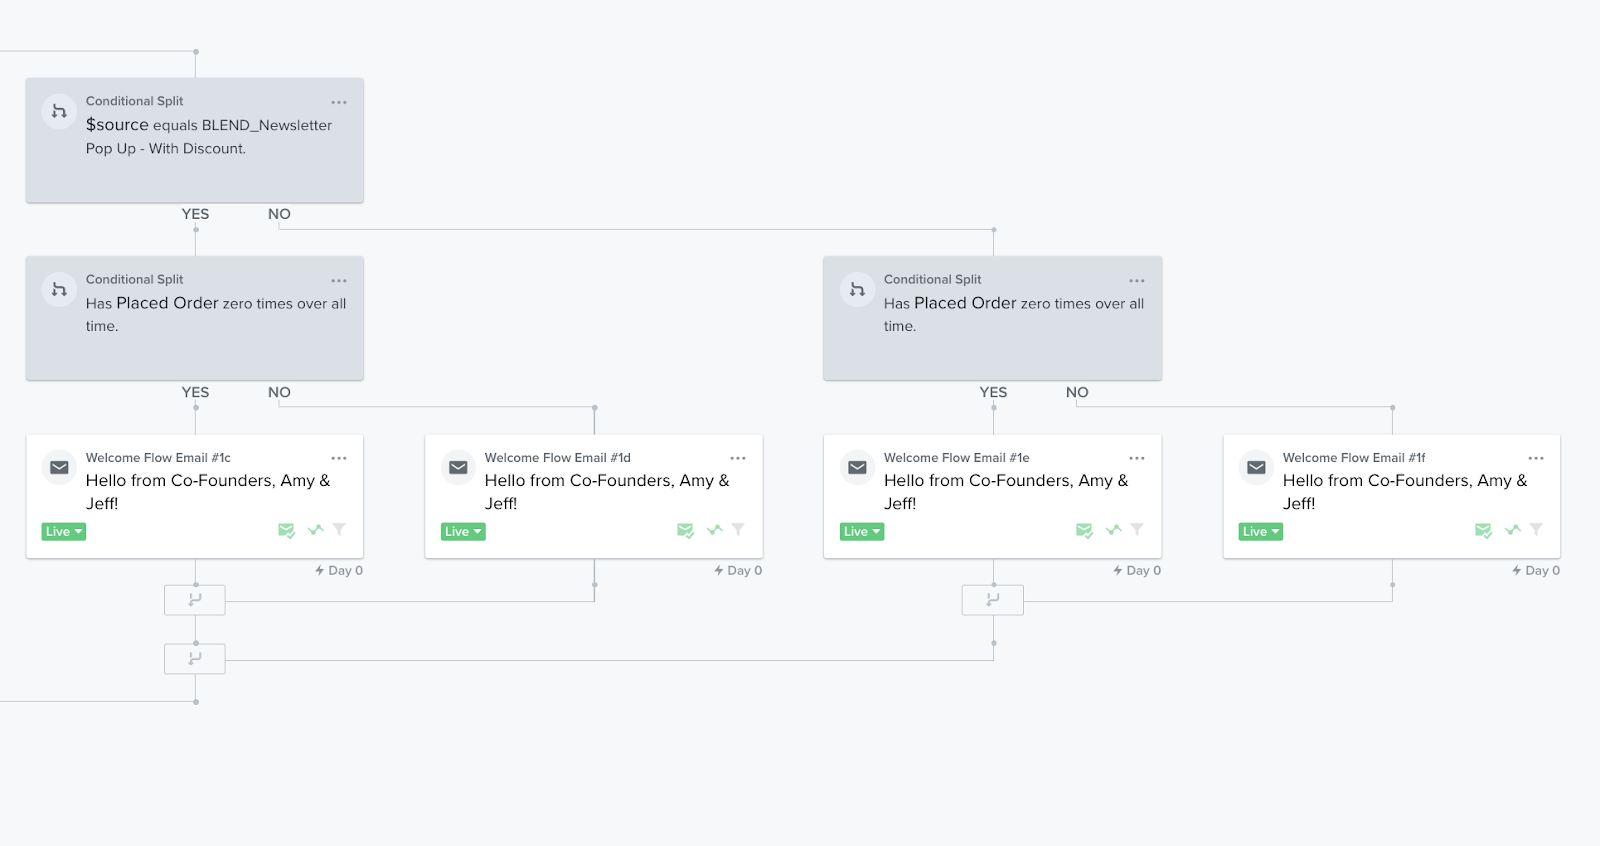The height and width of the screenshot is (846, 1600).
Task: Click the filter funnel icon on Email #1e
Action: [1137, 529]
